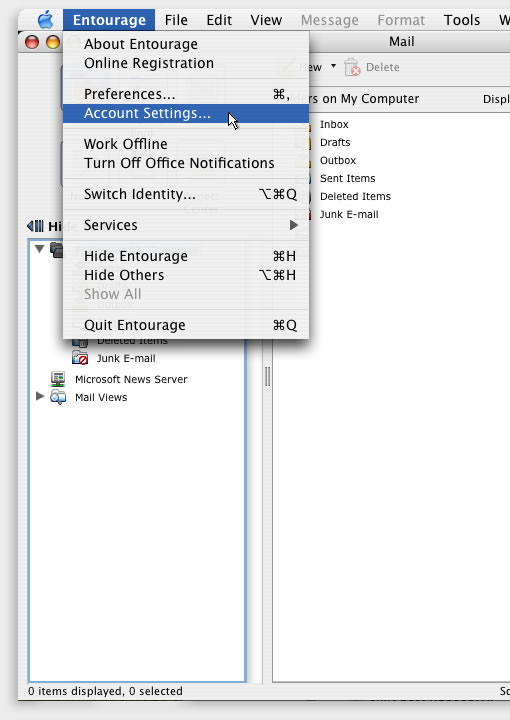This screenshot has height=720, width=510.
Task: Open Preferences… from the menu
Action: tap(186, 94)
